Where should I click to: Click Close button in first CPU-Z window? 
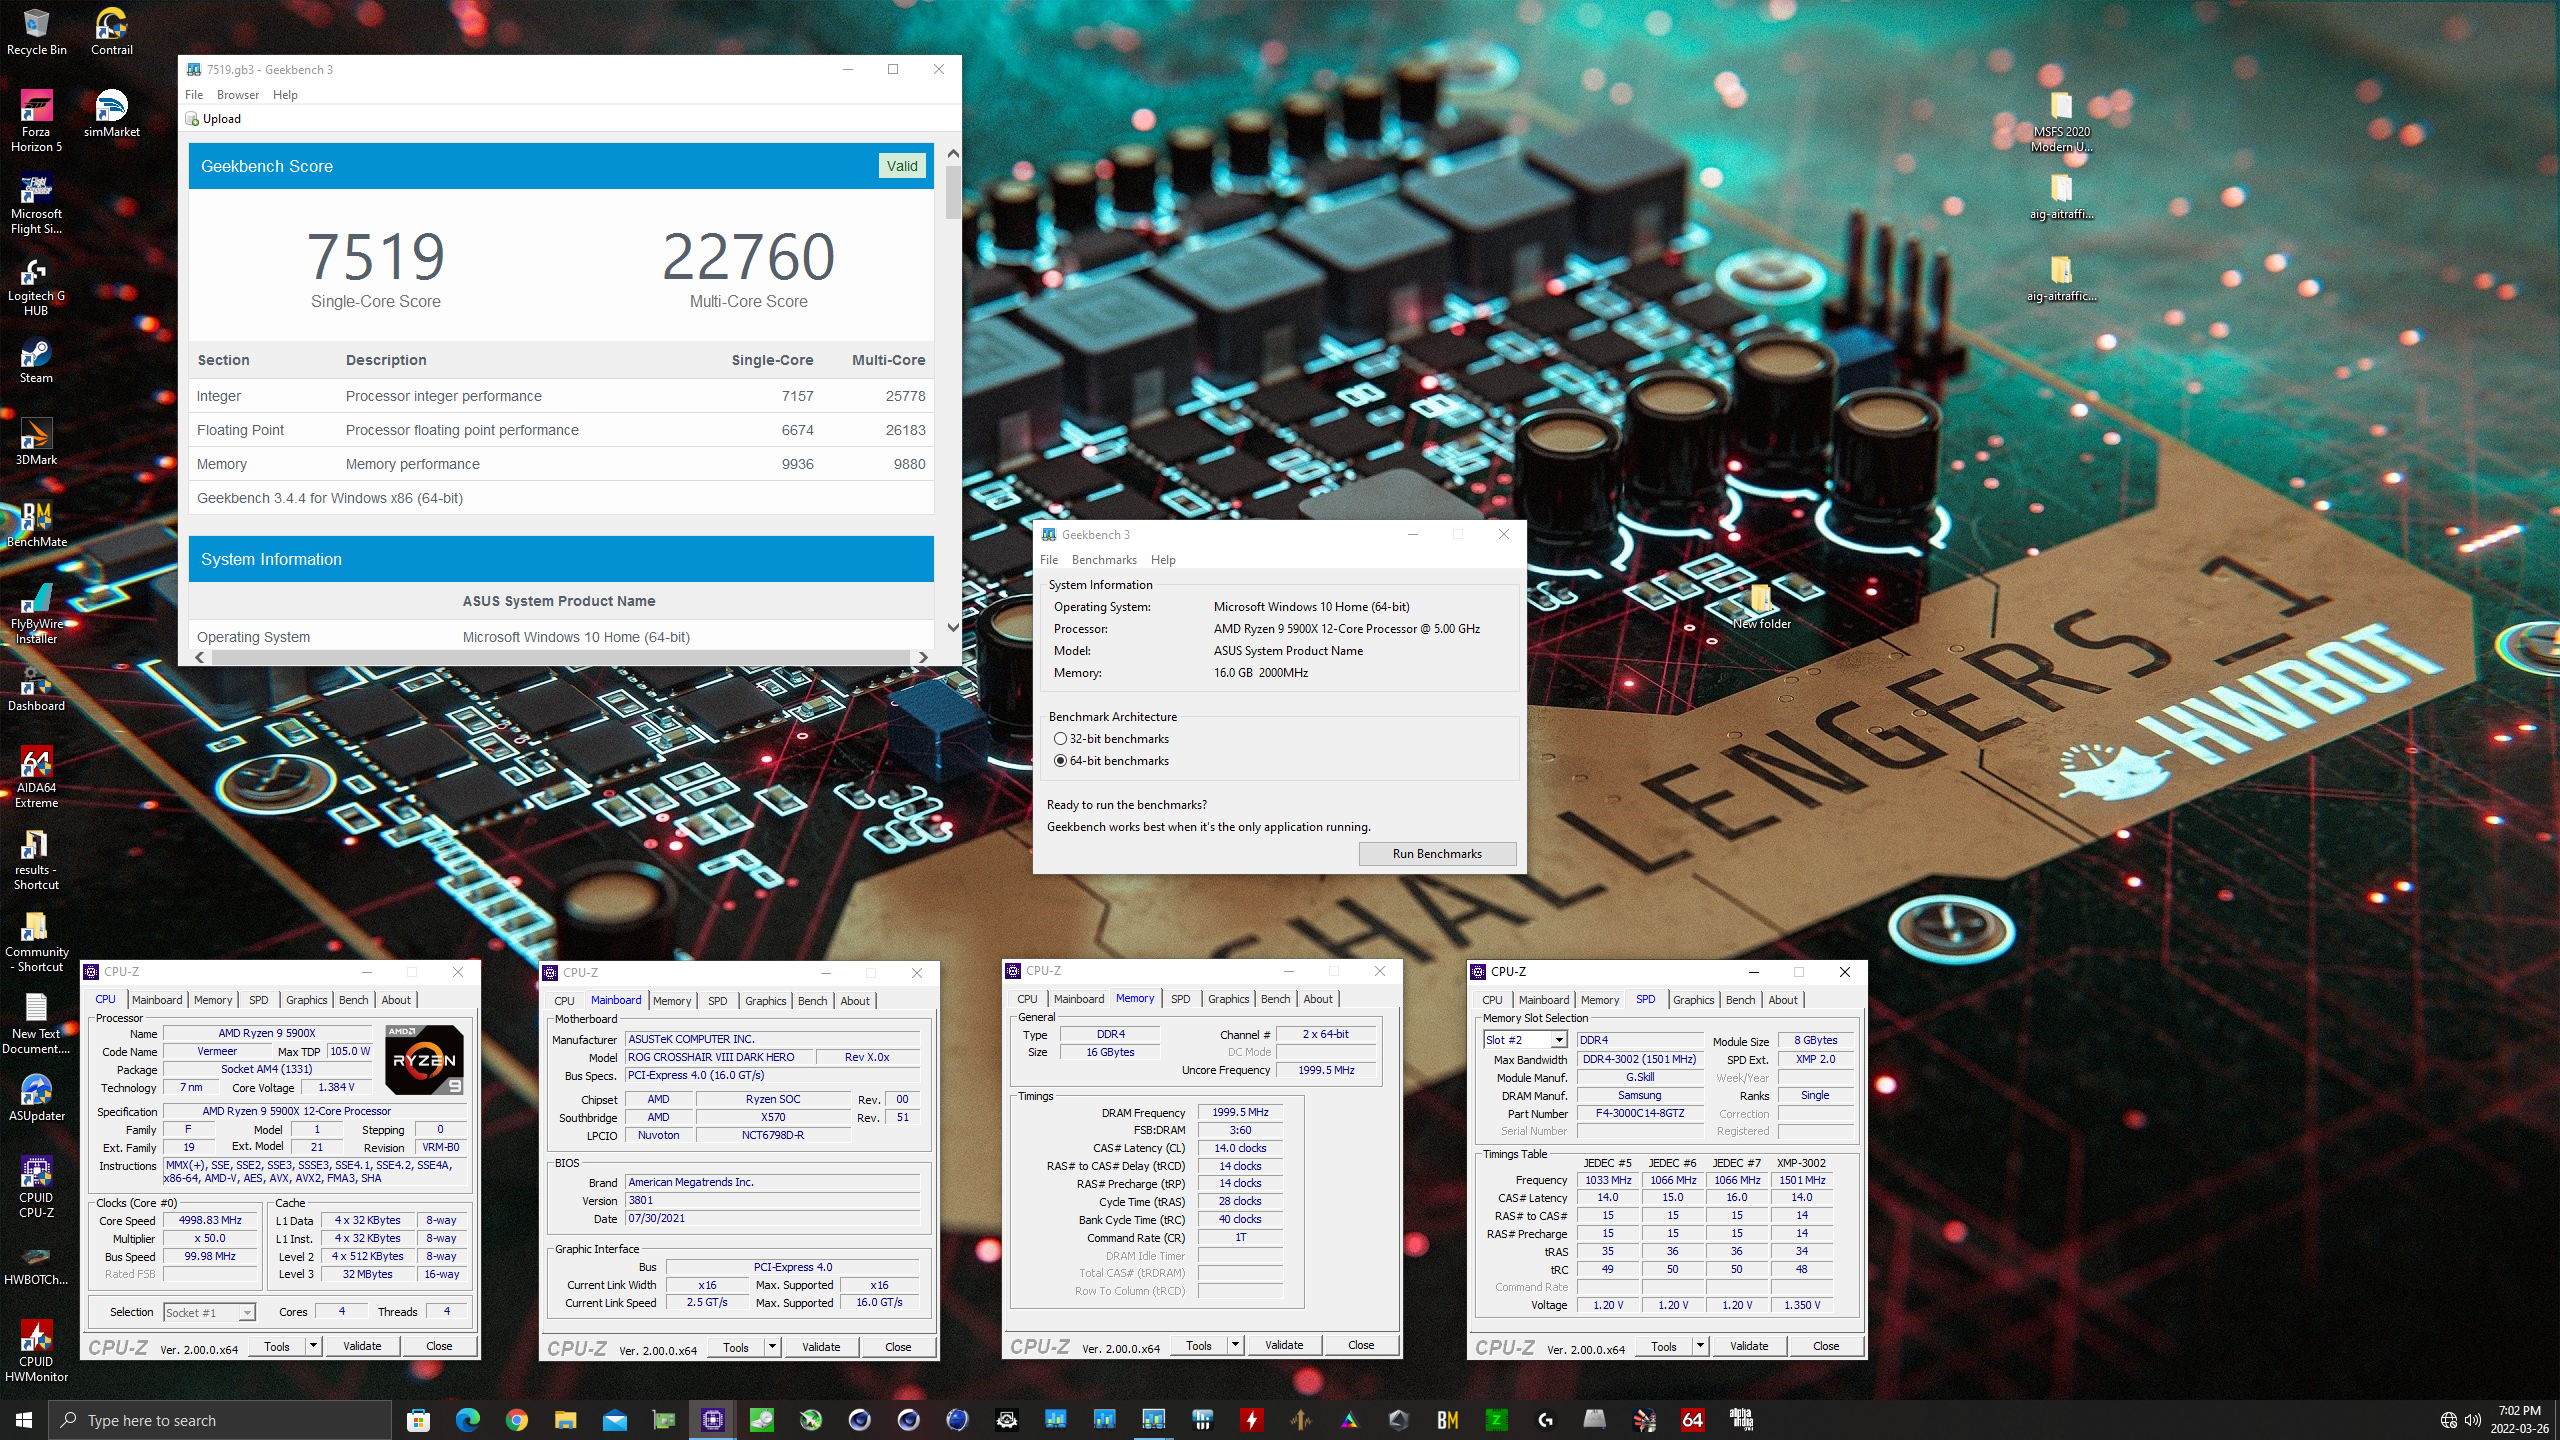(439, 1346)
